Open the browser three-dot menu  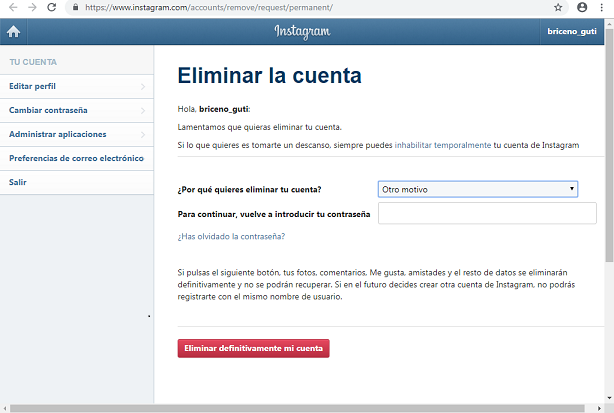tap(601, 7)
